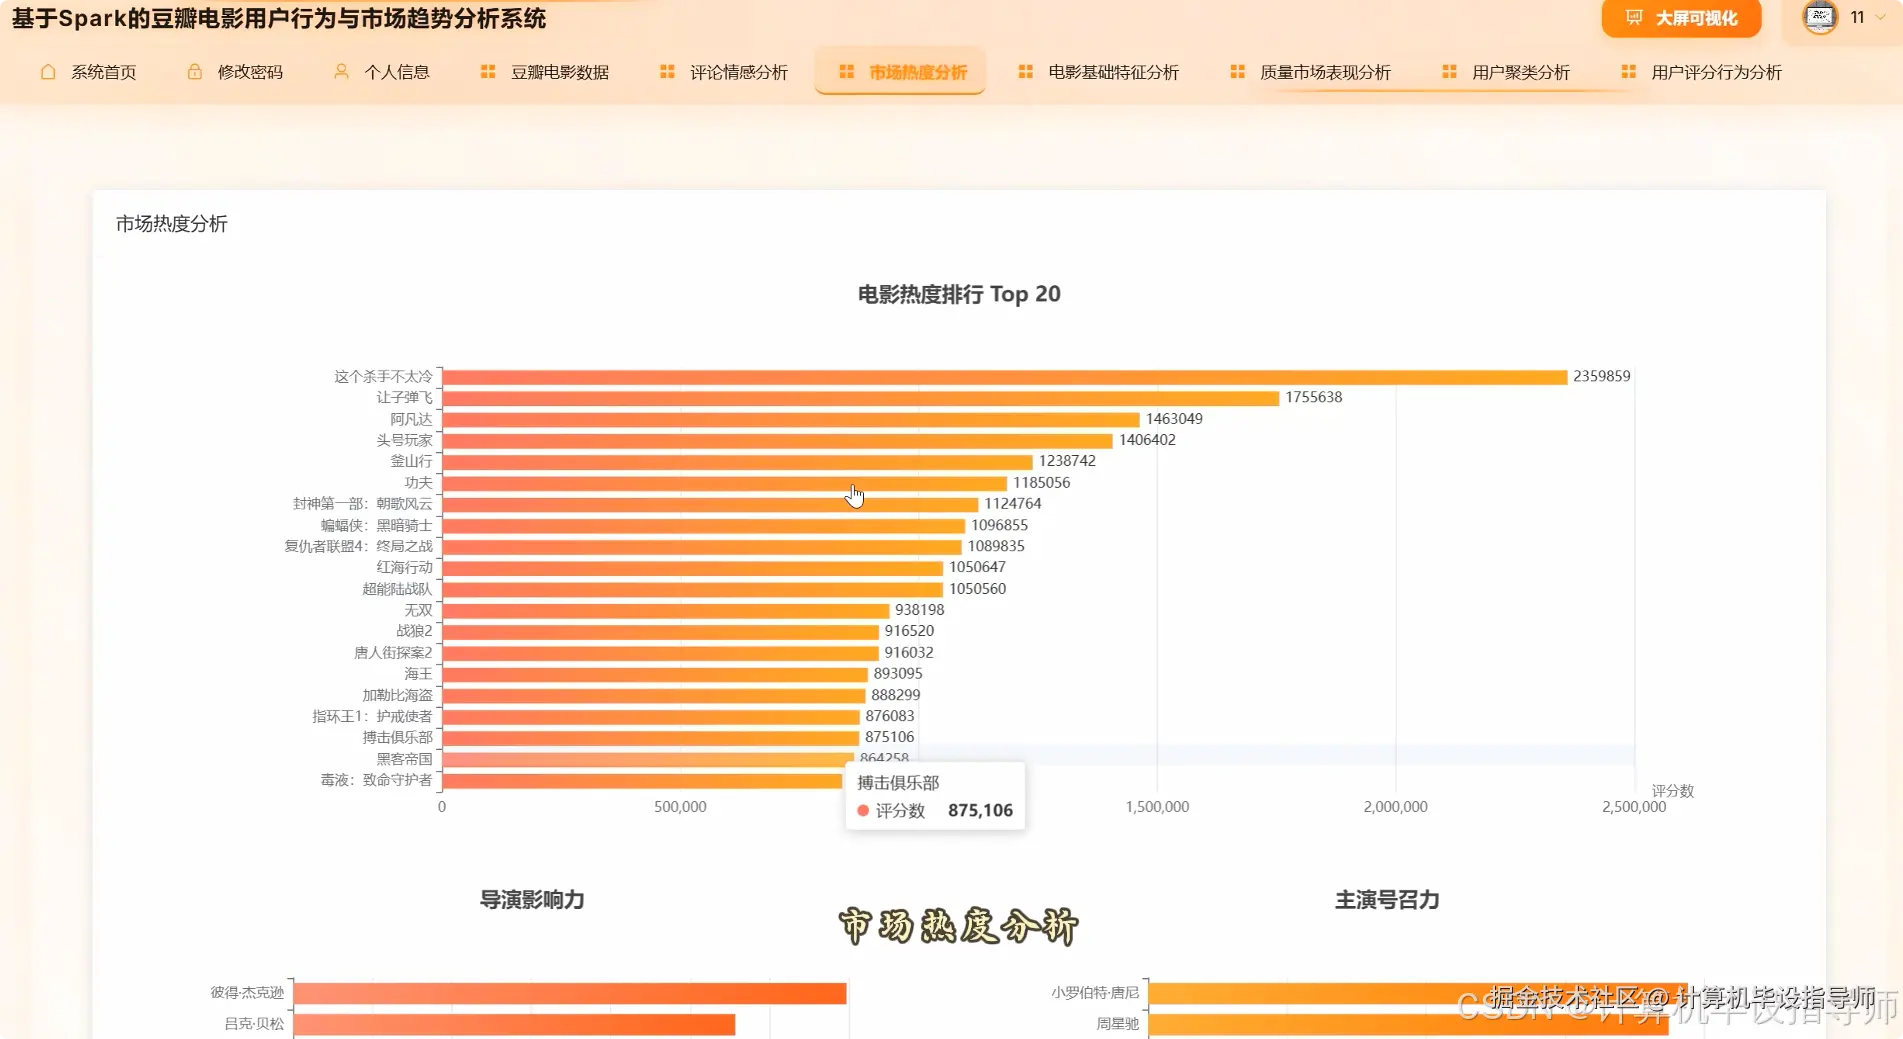Click the axis label 指环王1：护戒使者
This screenshot has height=1039, width=1903.
click(372, 716)
